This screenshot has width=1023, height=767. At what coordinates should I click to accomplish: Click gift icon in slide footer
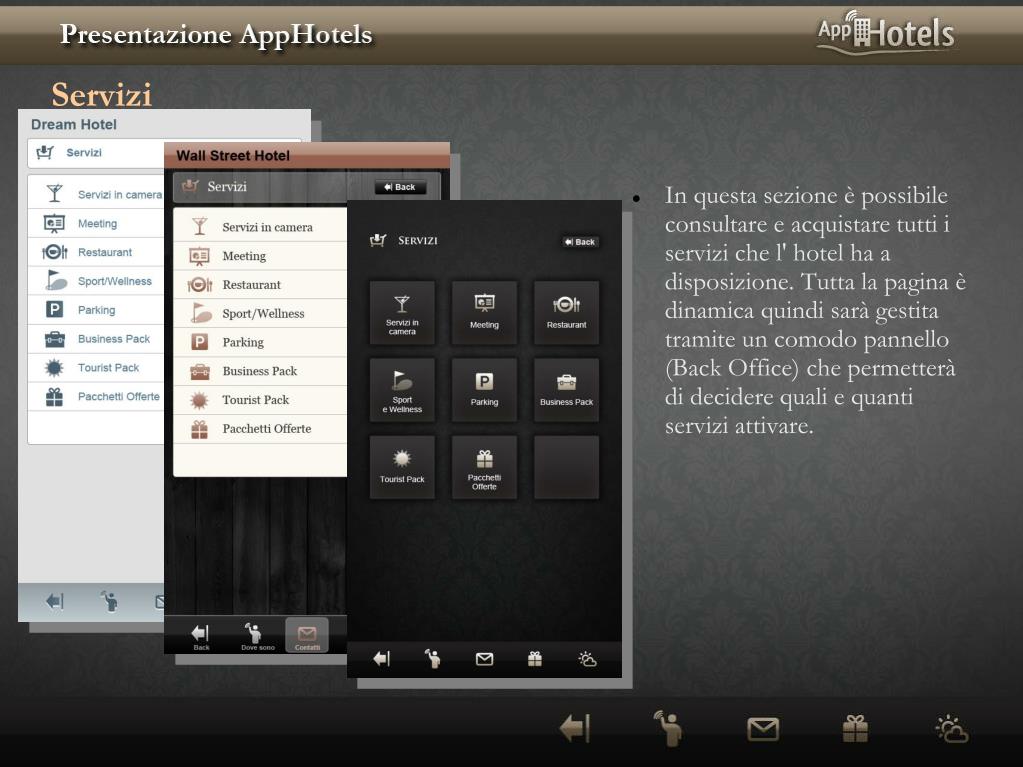(x=855, y=728)
